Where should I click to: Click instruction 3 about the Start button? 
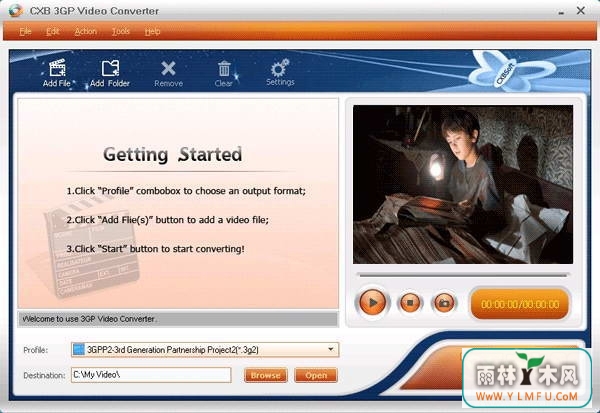(x=155, y=249)
